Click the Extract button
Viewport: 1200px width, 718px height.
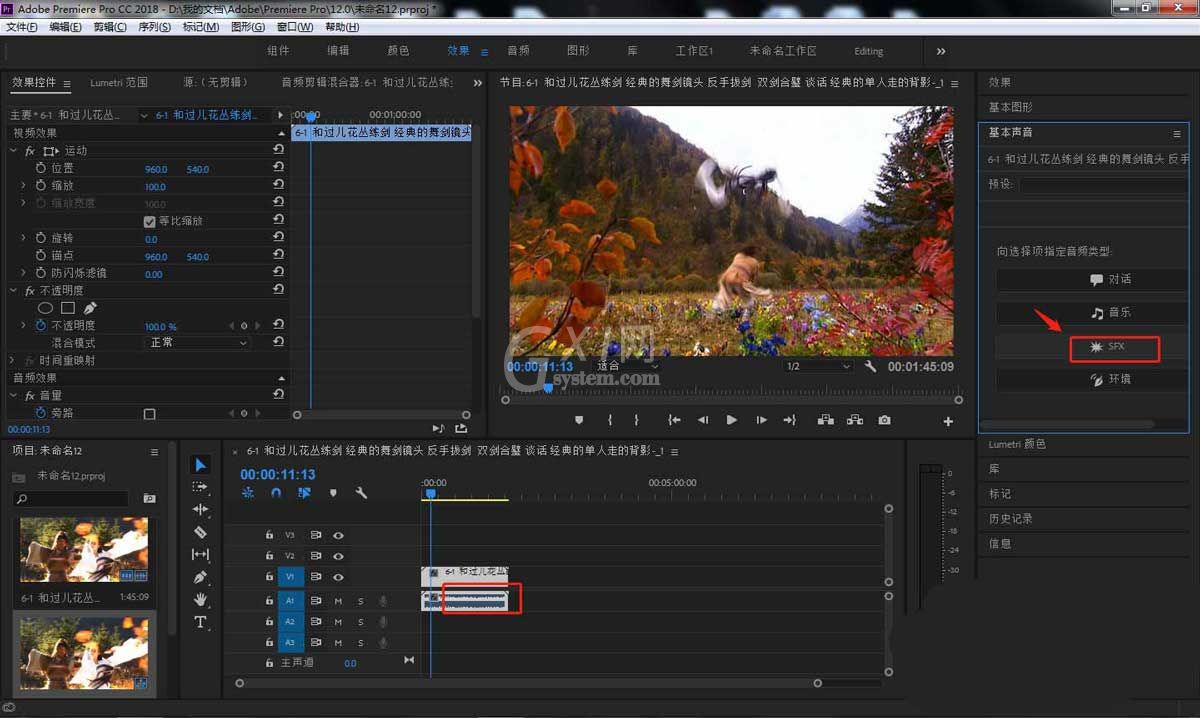(x=855, y=421)
